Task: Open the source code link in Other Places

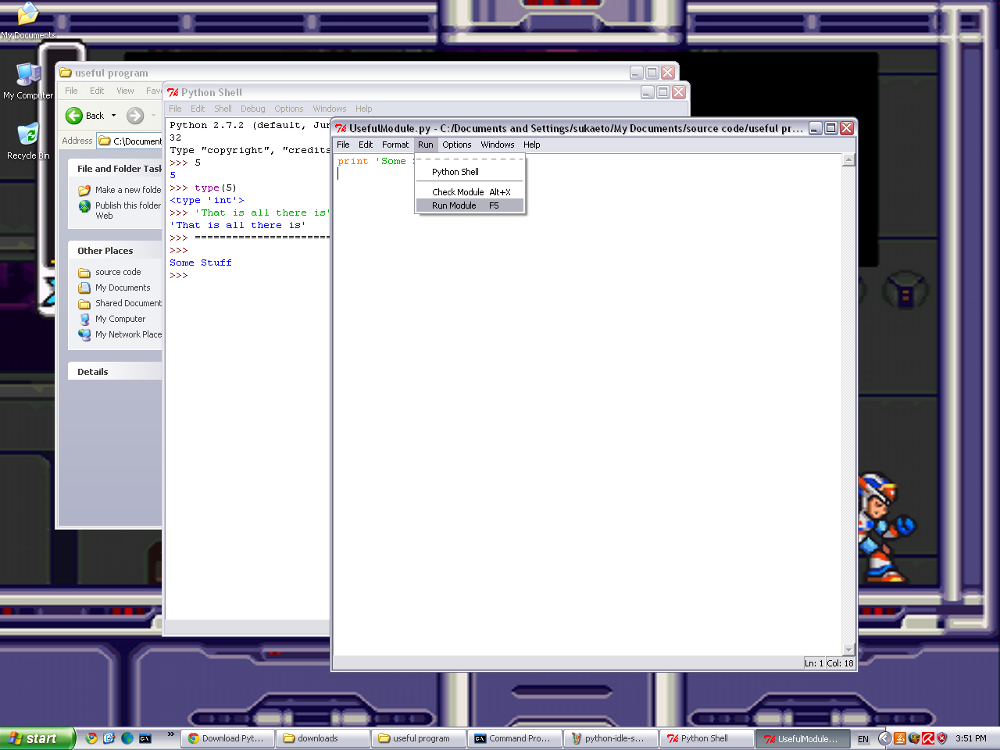Action: 118,272
